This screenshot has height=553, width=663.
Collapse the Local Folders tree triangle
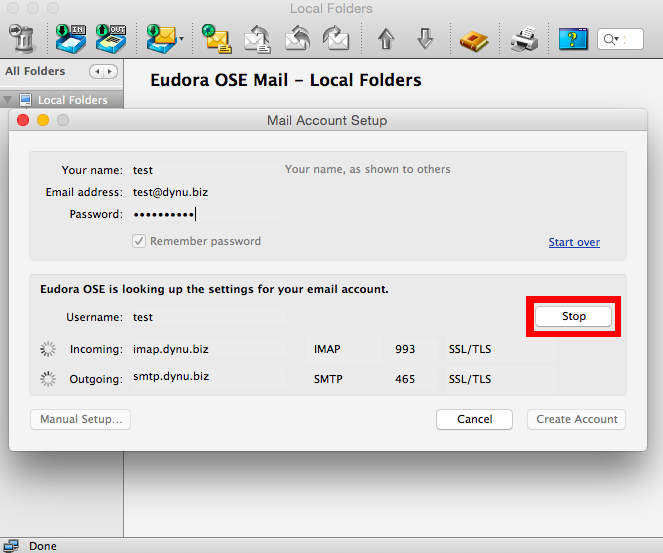pyautogui.click(x=7, y=100)
